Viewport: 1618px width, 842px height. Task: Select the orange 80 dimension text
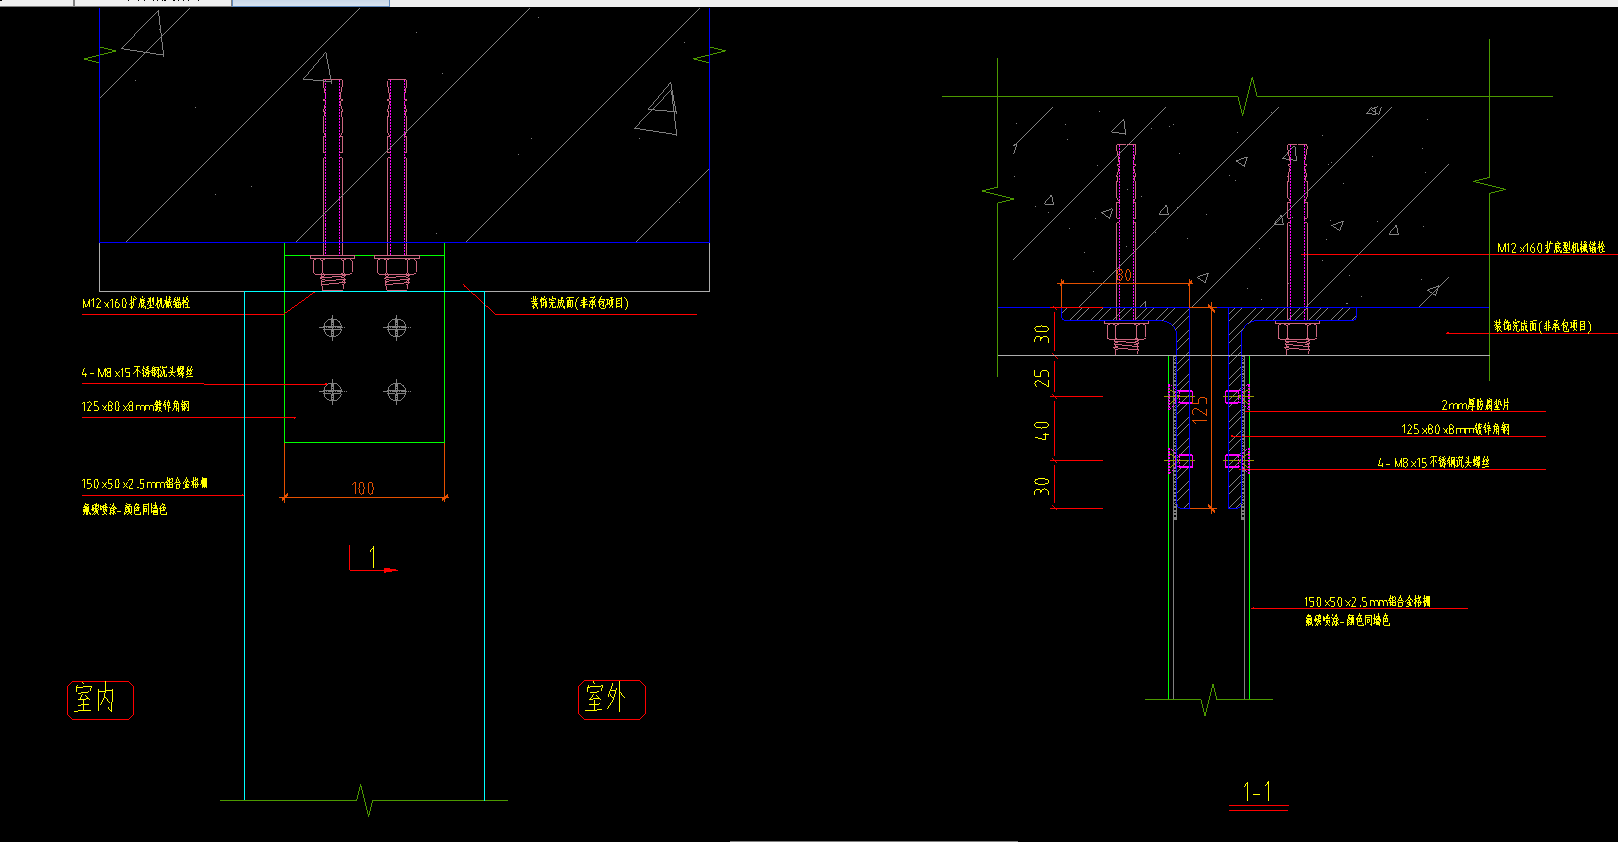click(1124, 275)
